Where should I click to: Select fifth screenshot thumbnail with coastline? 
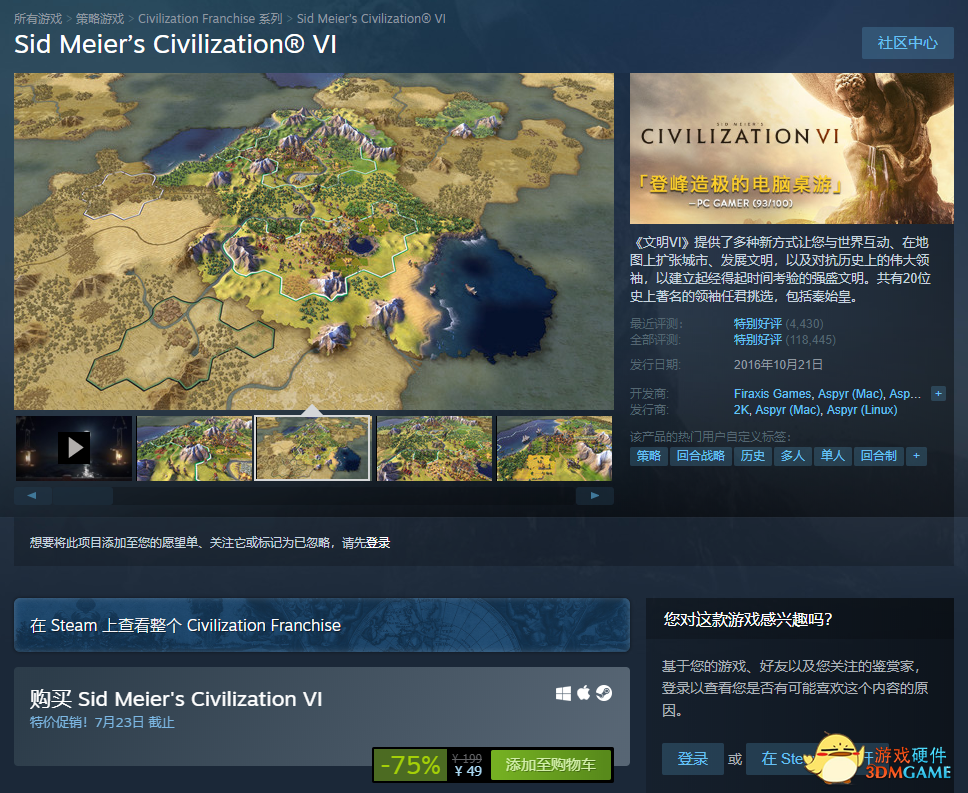tap(554, 448)
